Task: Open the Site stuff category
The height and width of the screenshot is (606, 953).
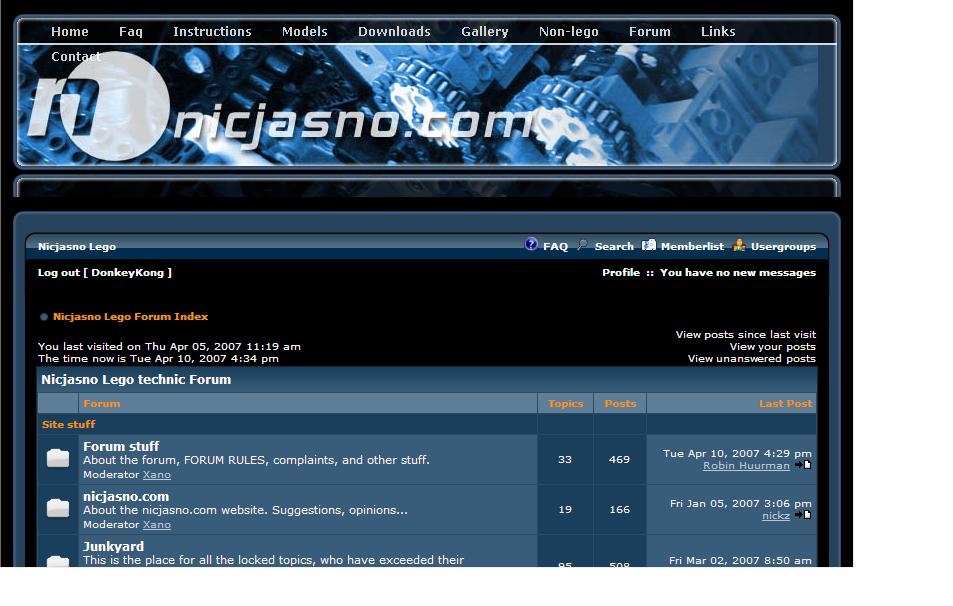Action: tap(68, 424)
